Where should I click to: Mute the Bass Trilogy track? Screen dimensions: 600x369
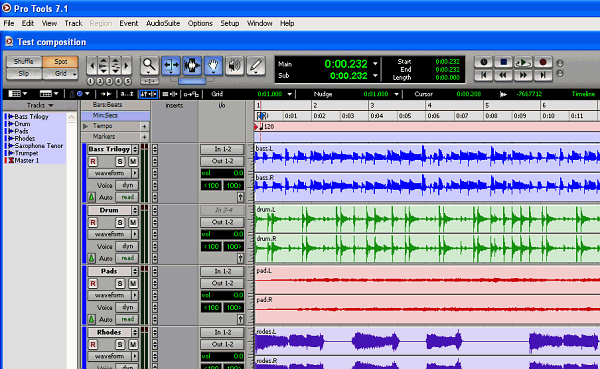(133, 162)
